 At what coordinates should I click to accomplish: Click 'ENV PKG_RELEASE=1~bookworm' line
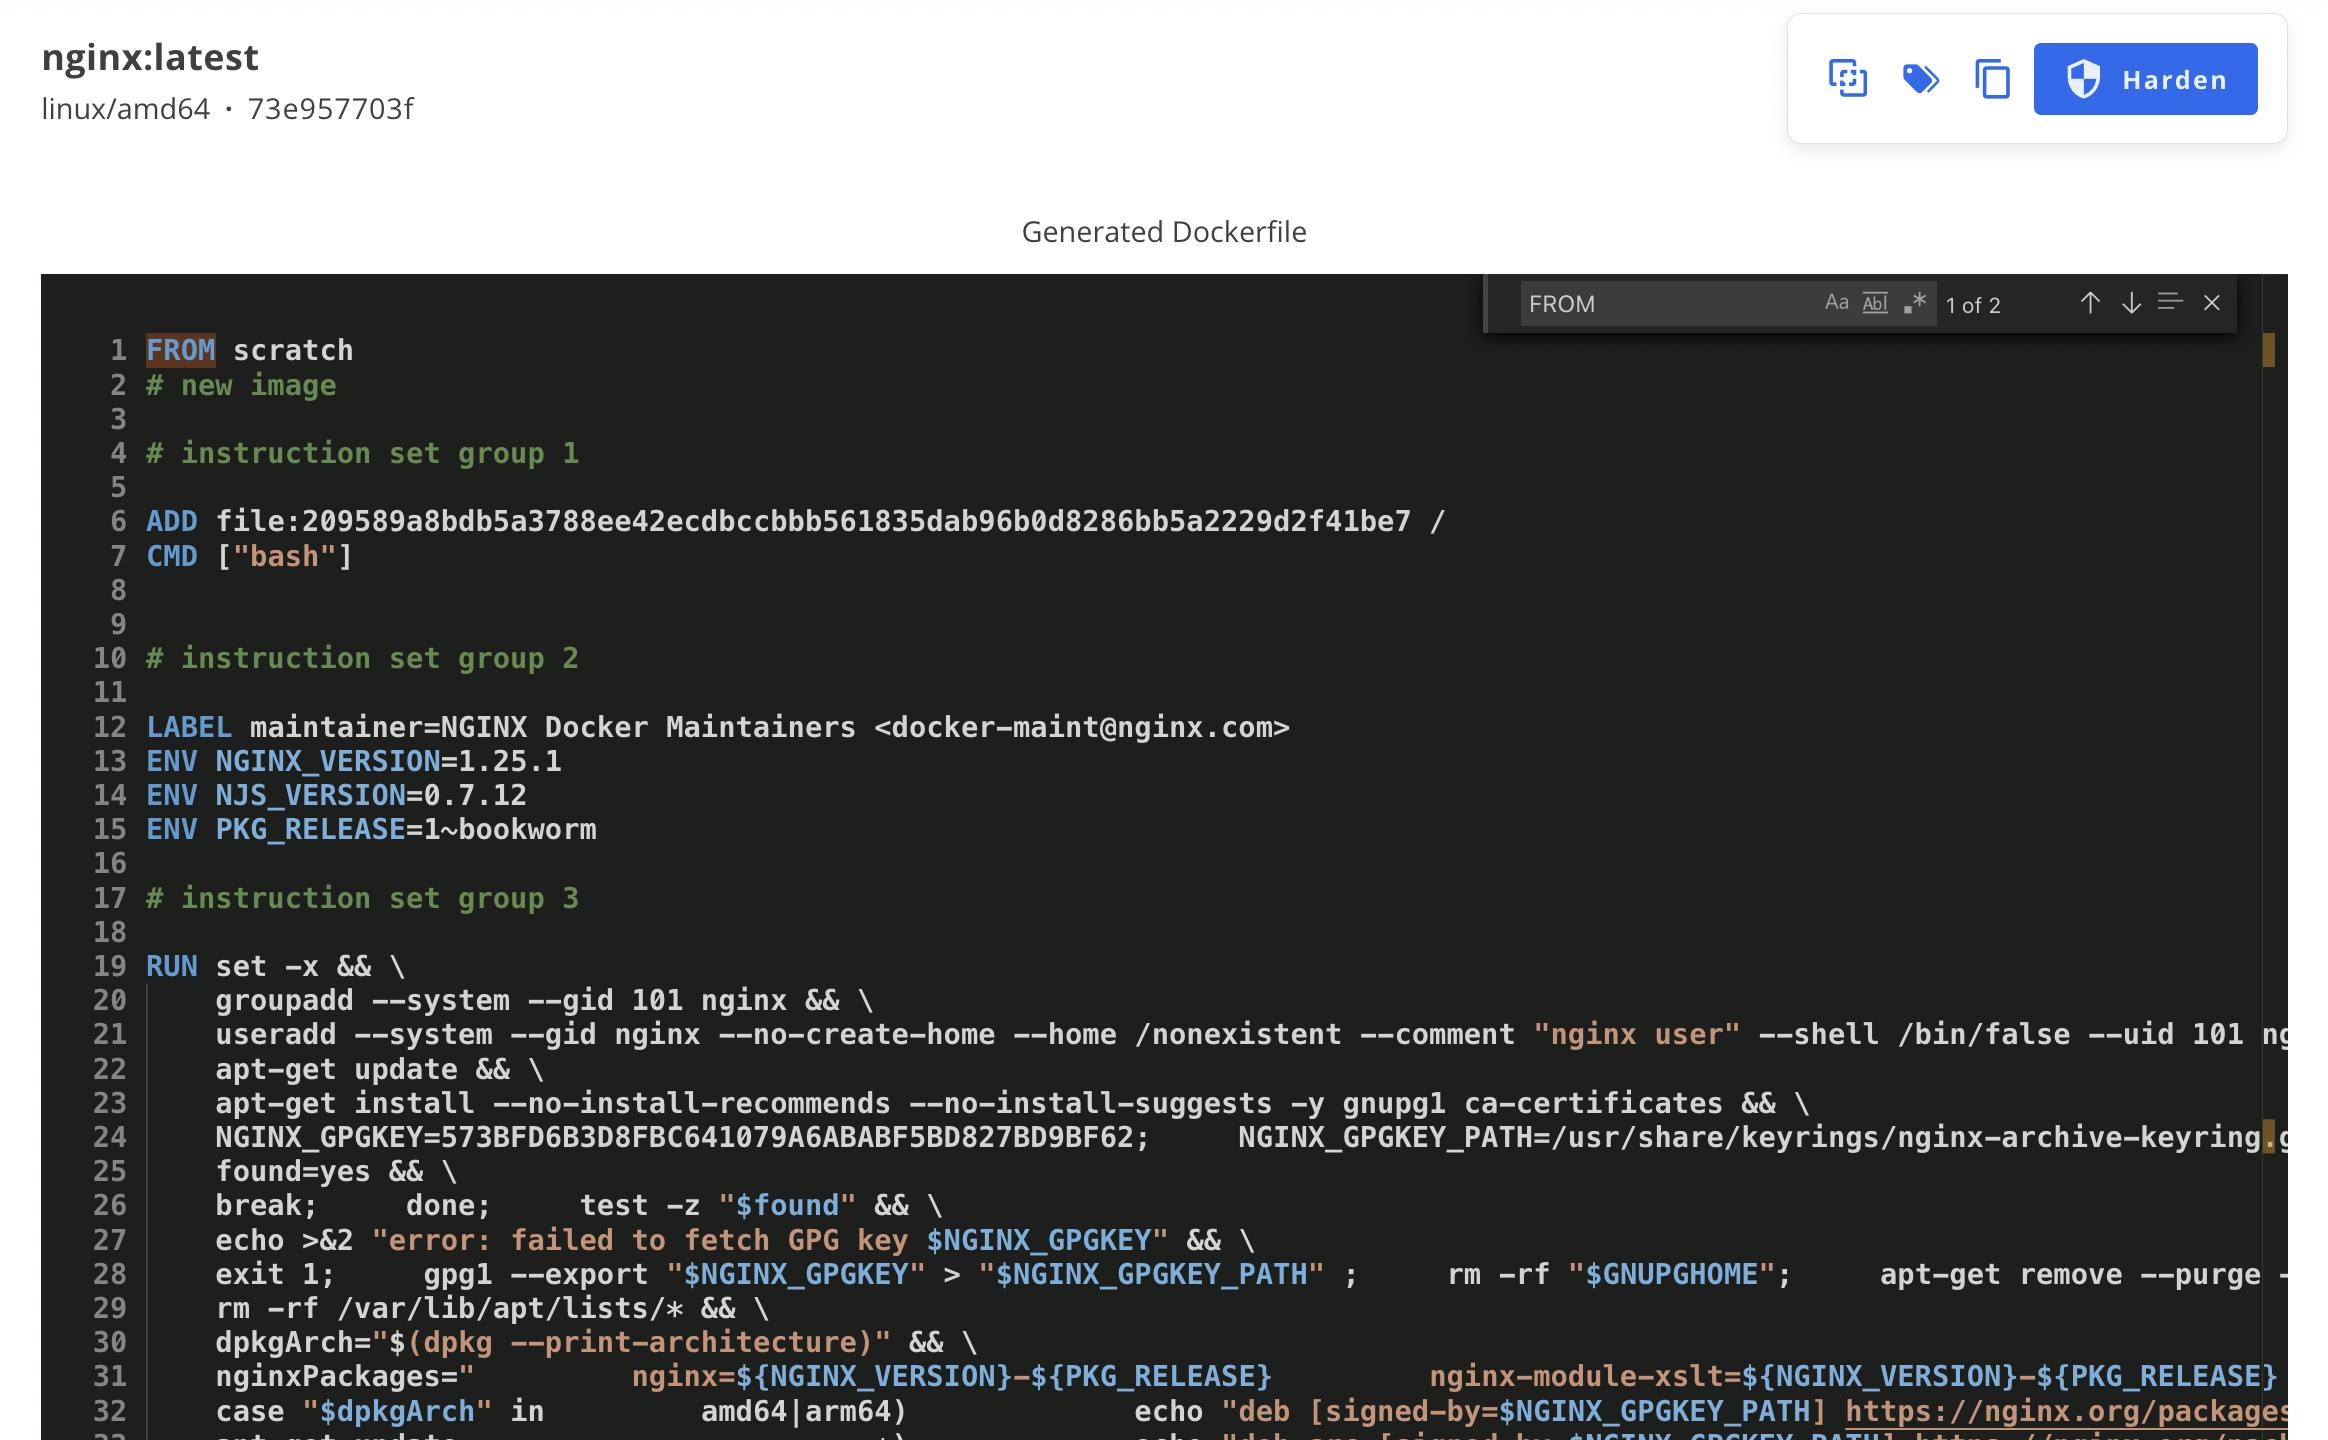(x=371, y=829)
